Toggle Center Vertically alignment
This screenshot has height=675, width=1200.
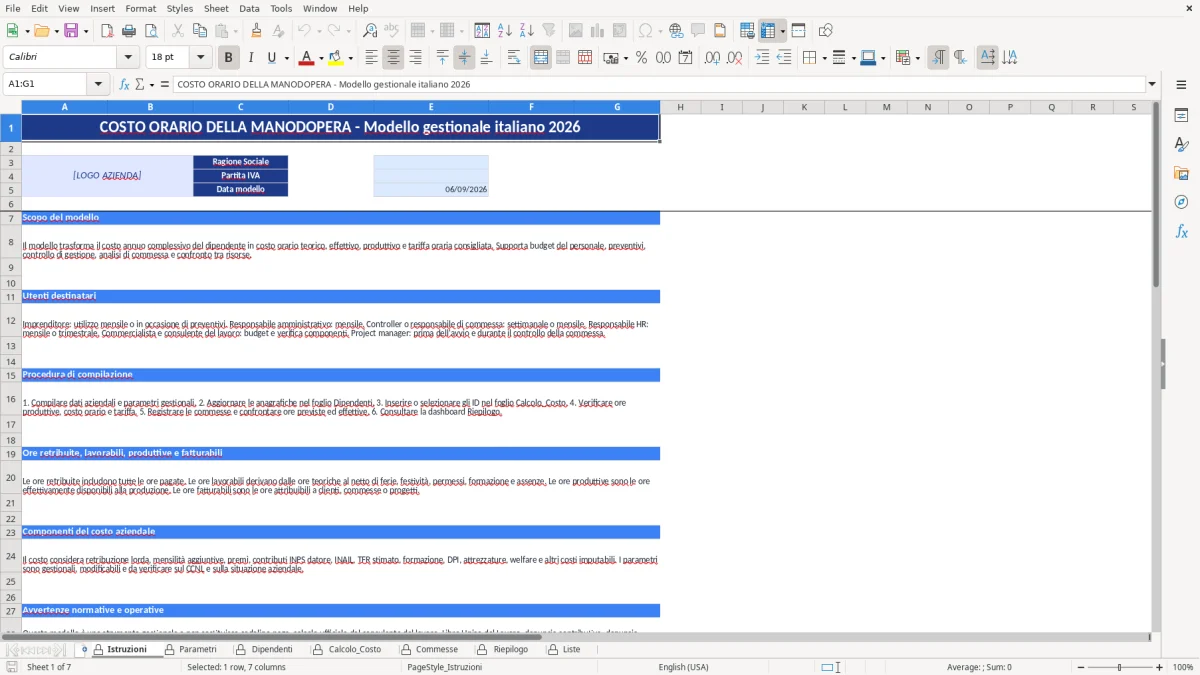pyautogui.click(x=464, y=58)
